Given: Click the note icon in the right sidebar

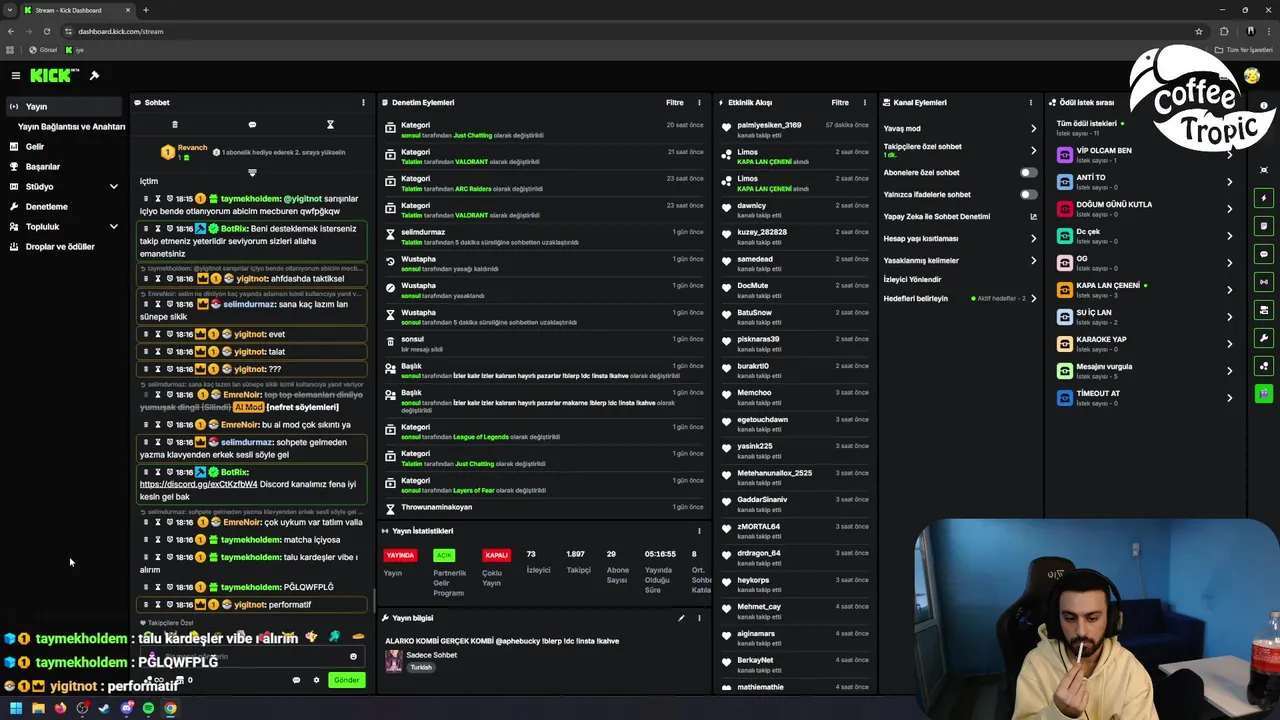Looking at the screenshot, I should [1264, 226].
